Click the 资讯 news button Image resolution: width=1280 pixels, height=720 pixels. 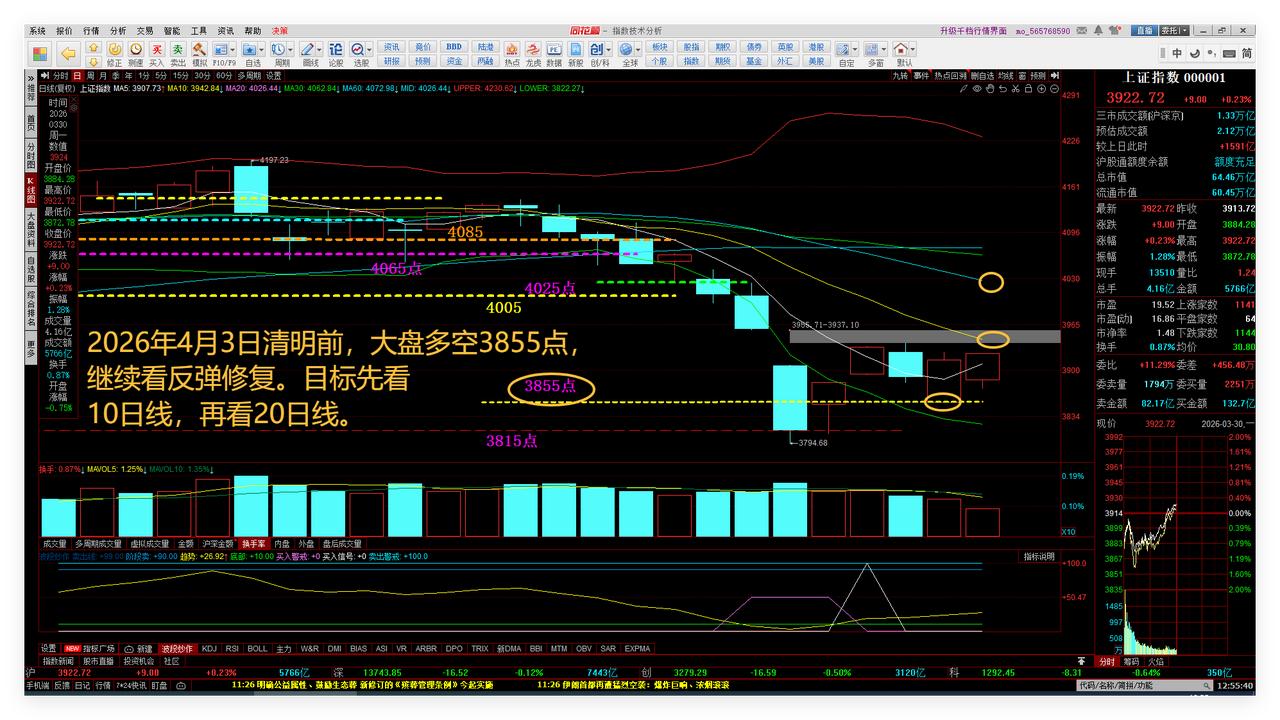point(391,47)
